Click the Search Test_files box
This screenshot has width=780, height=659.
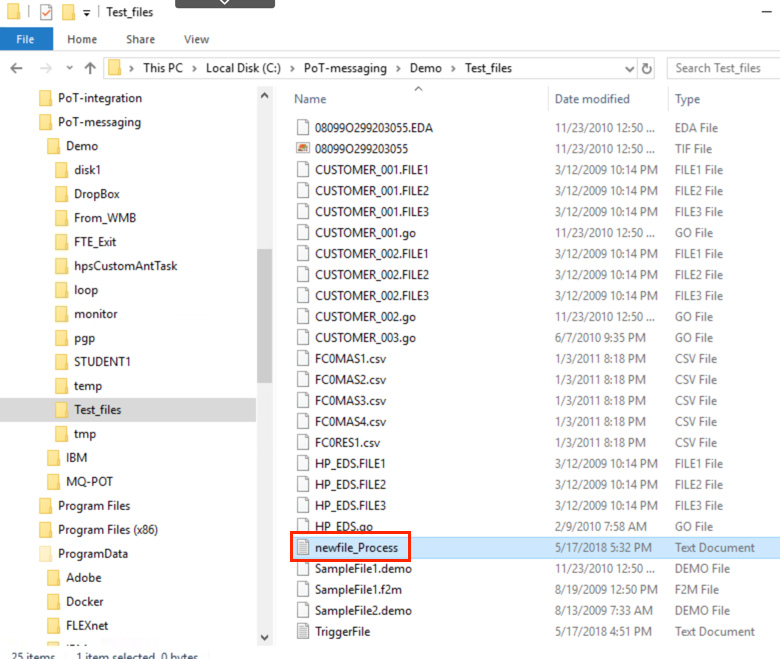coord(724,68)
